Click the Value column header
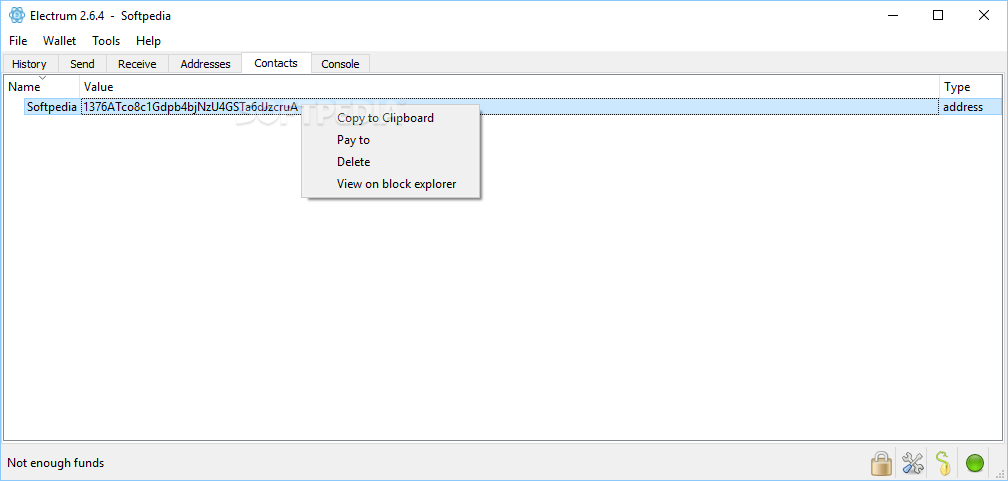Image resolution: width=1008 pixels, height=481 pixels. click(510, 87)
